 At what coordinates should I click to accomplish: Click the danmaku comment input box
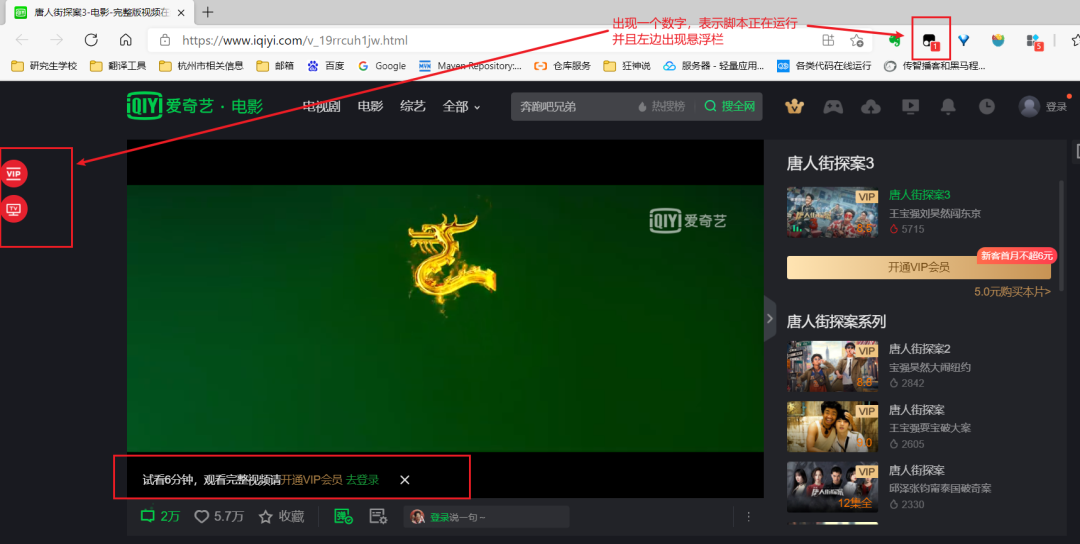(x=486, y=517)
